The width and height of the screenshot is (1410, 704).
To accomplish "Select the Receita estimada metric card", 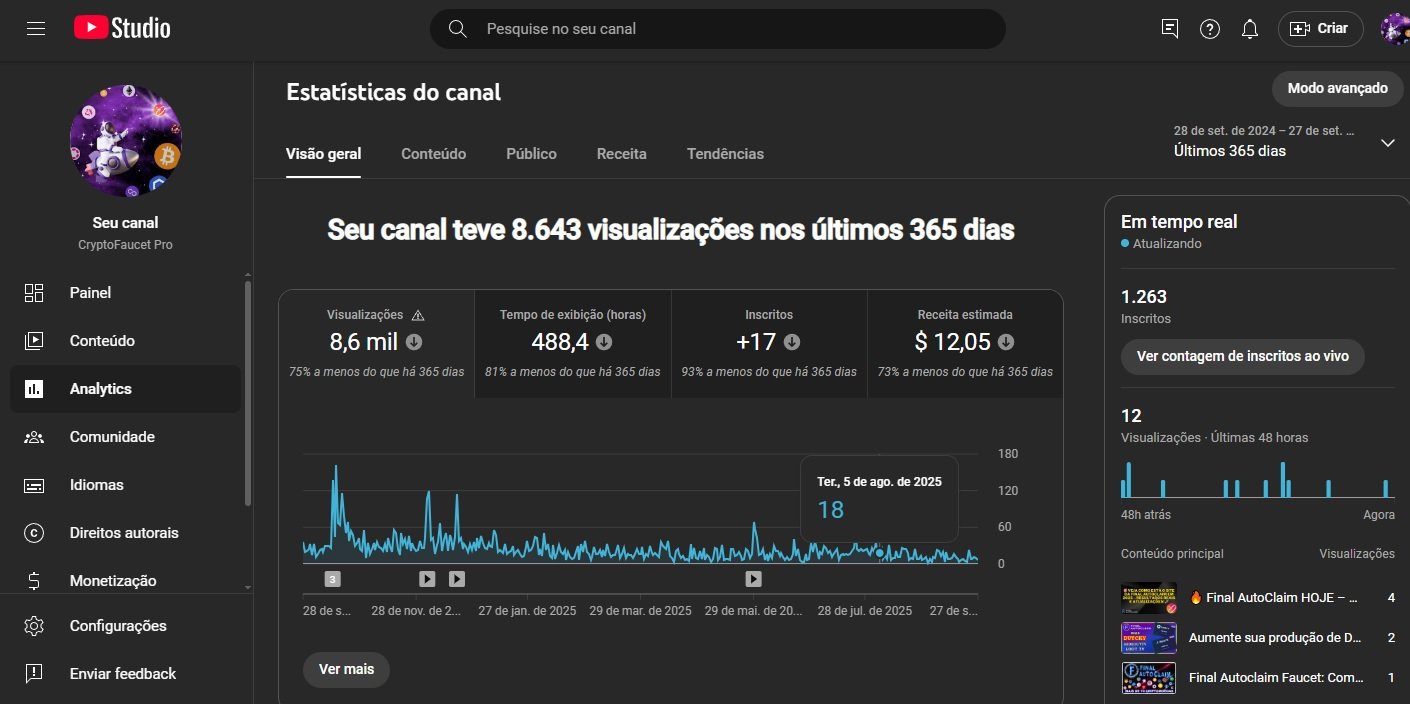I will click(965, 343).
